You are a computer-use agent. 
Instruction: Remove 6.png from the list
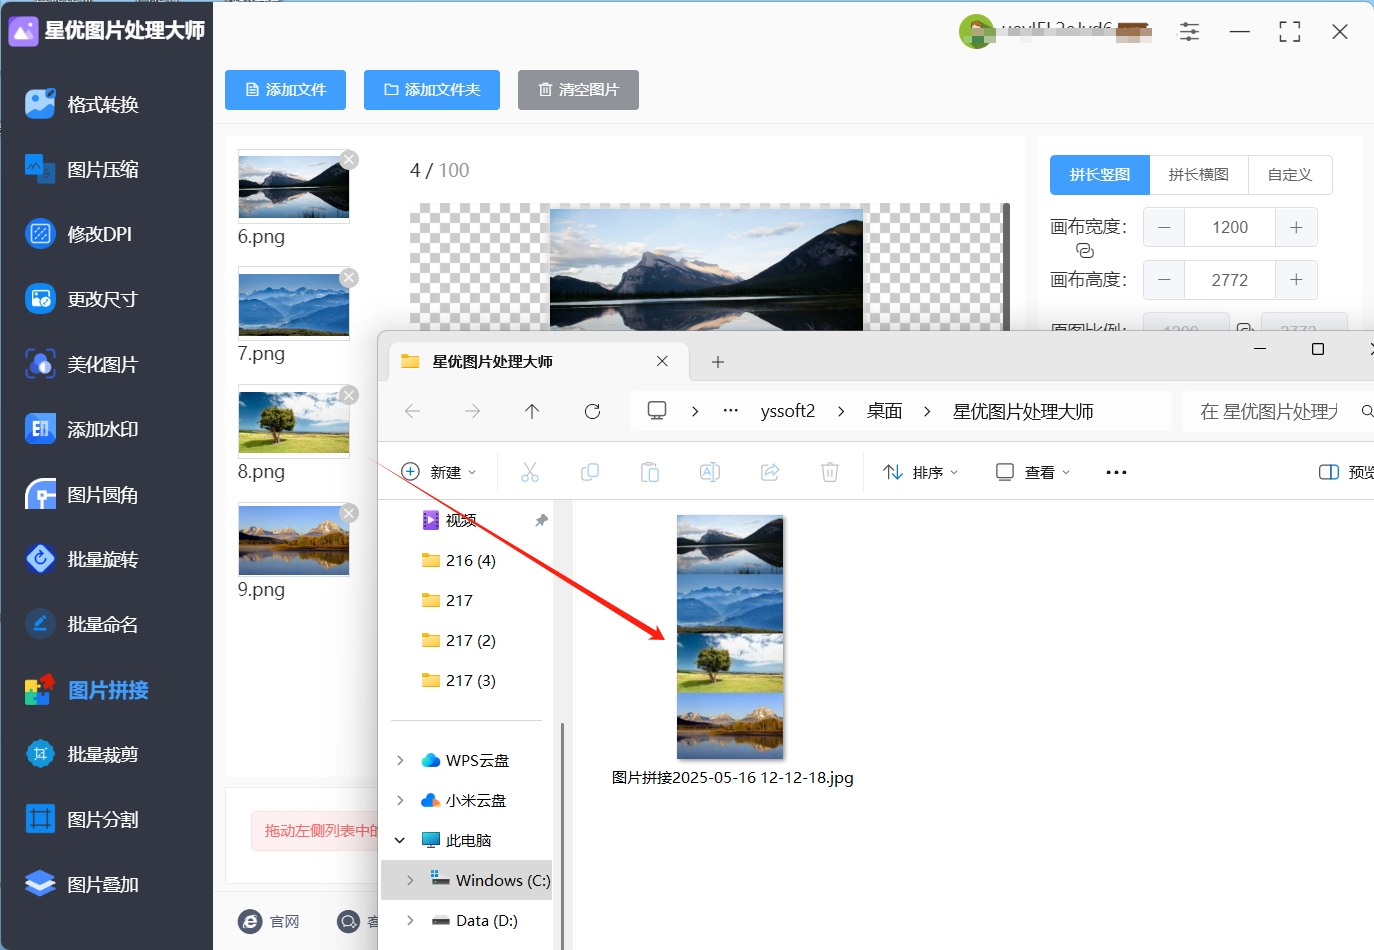click(x=349, y=160)
